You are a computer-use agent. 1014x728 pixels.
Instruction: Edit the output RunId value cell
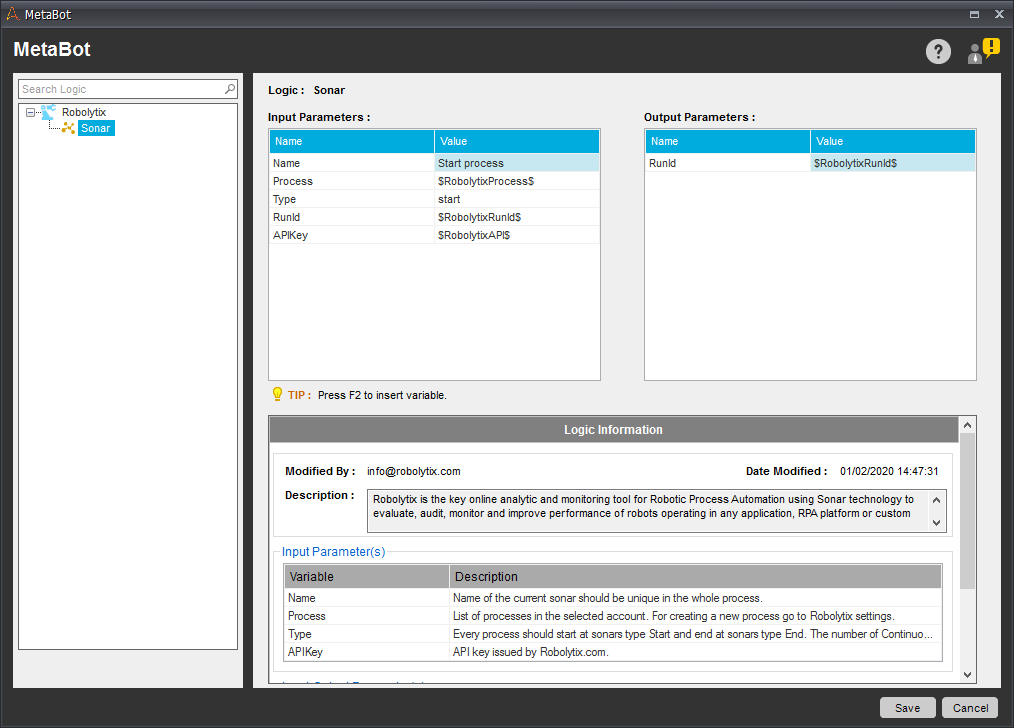click(892, 163)
